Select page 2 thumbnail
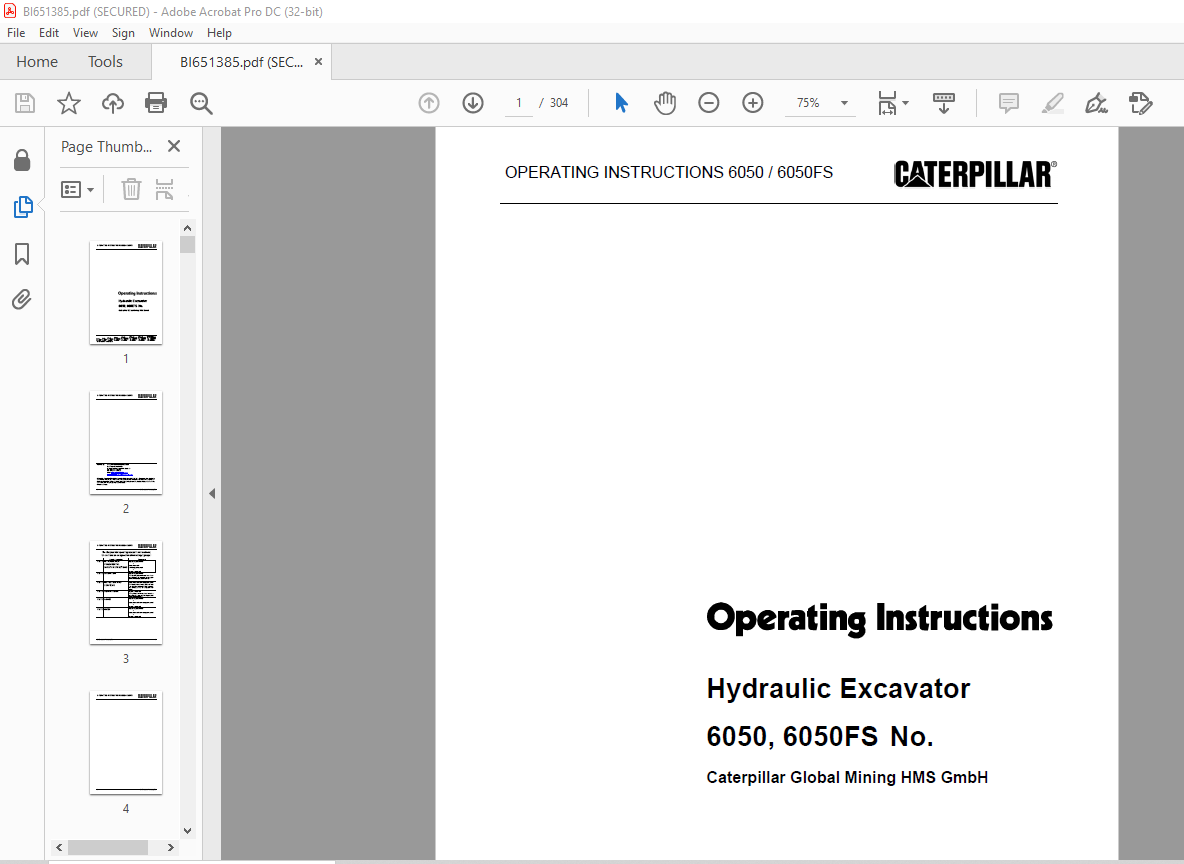 (126, 443)
